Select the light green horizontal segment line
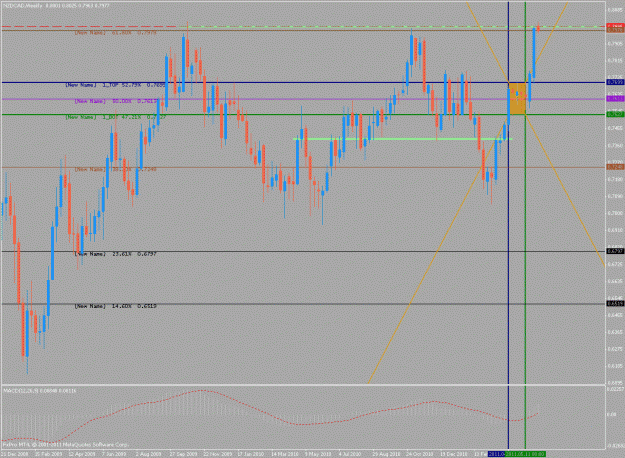Screen dimensions: 625x458 403,139
